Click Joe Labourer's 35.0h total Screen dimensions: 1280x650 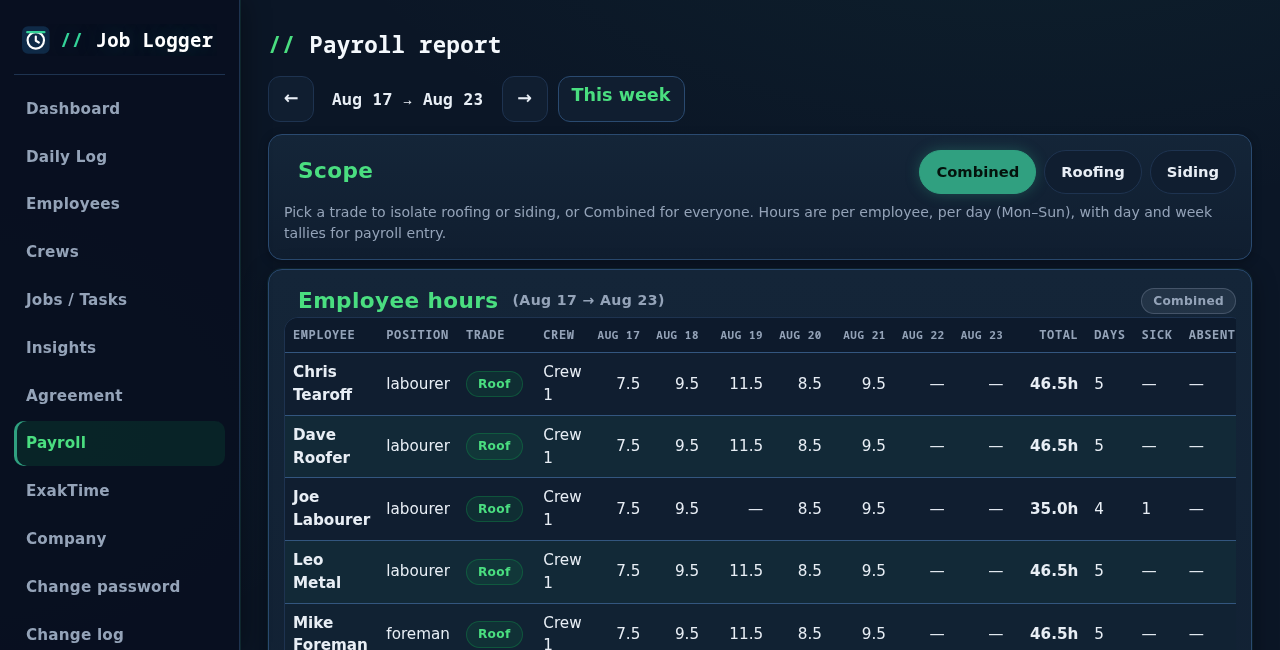[x=1054, y=509]
